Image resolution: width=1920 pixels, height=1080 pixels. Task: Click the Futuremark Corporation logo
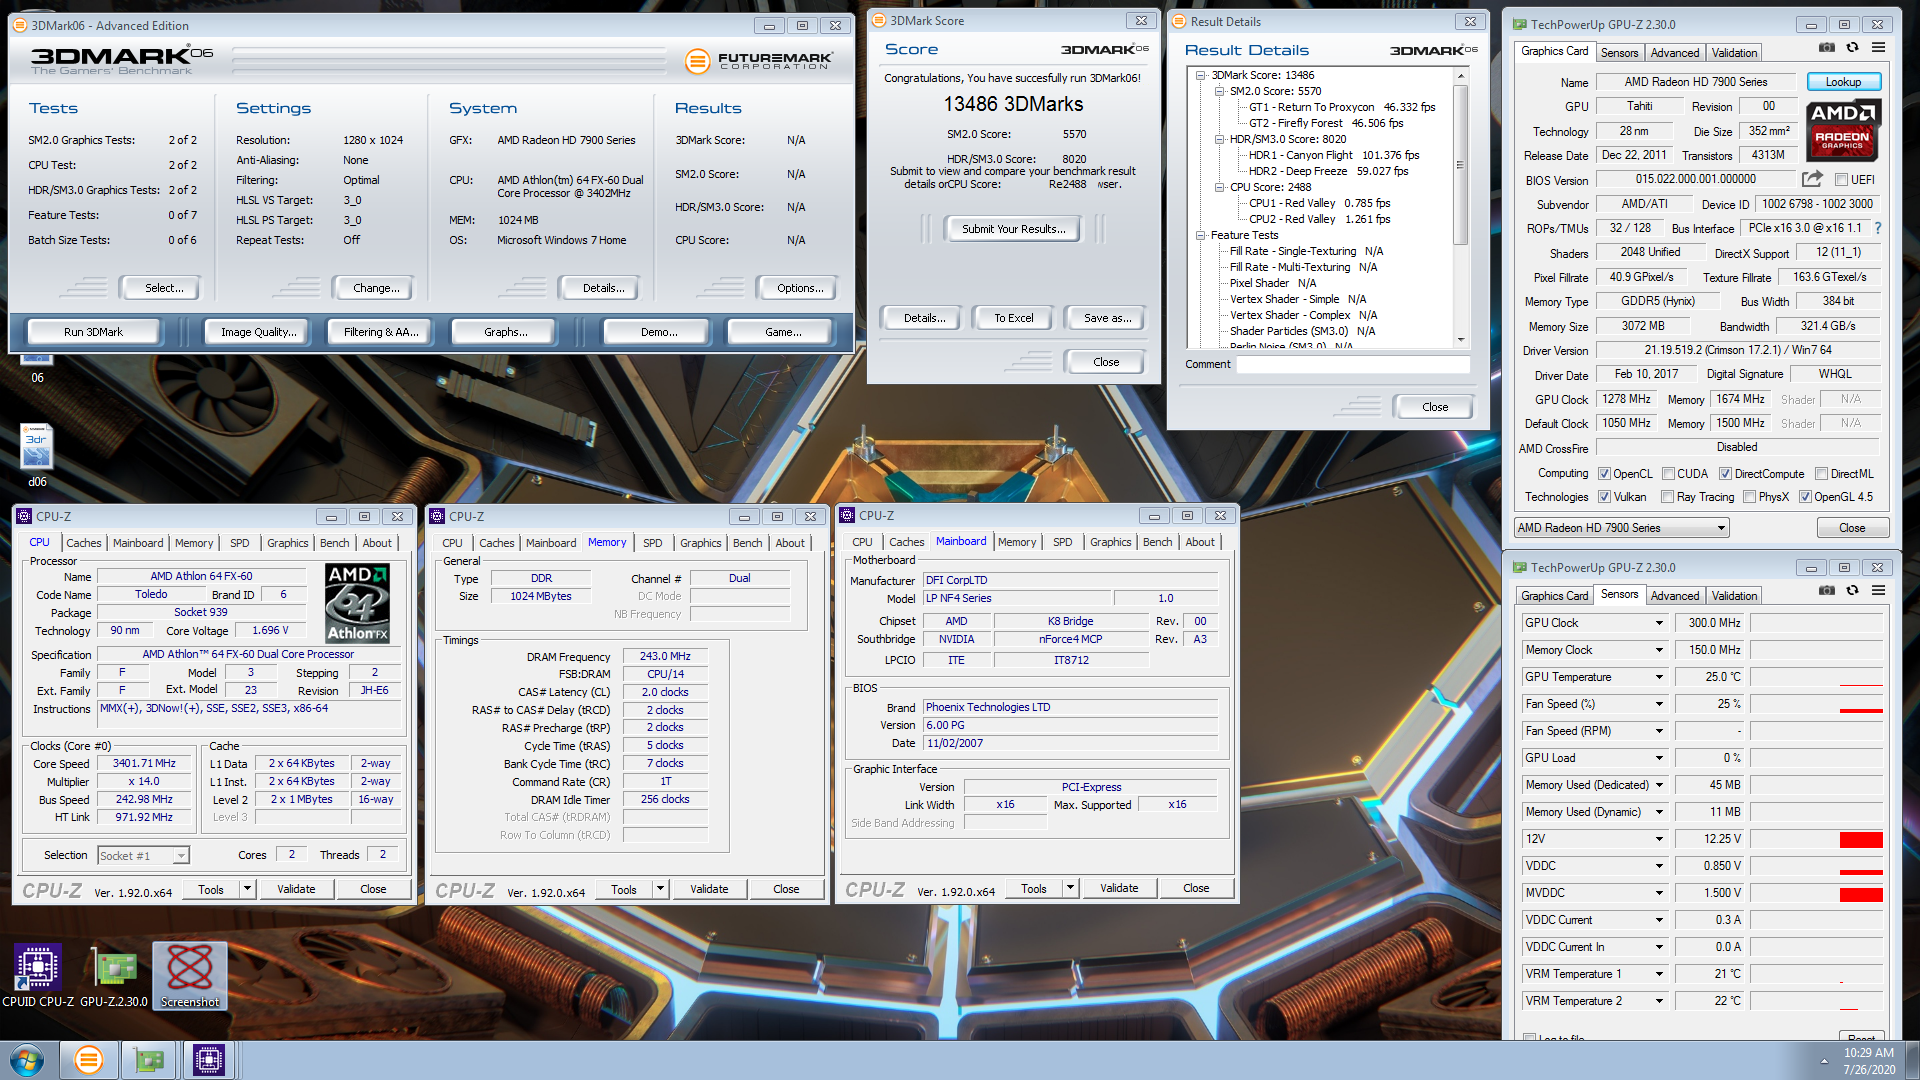759,61
